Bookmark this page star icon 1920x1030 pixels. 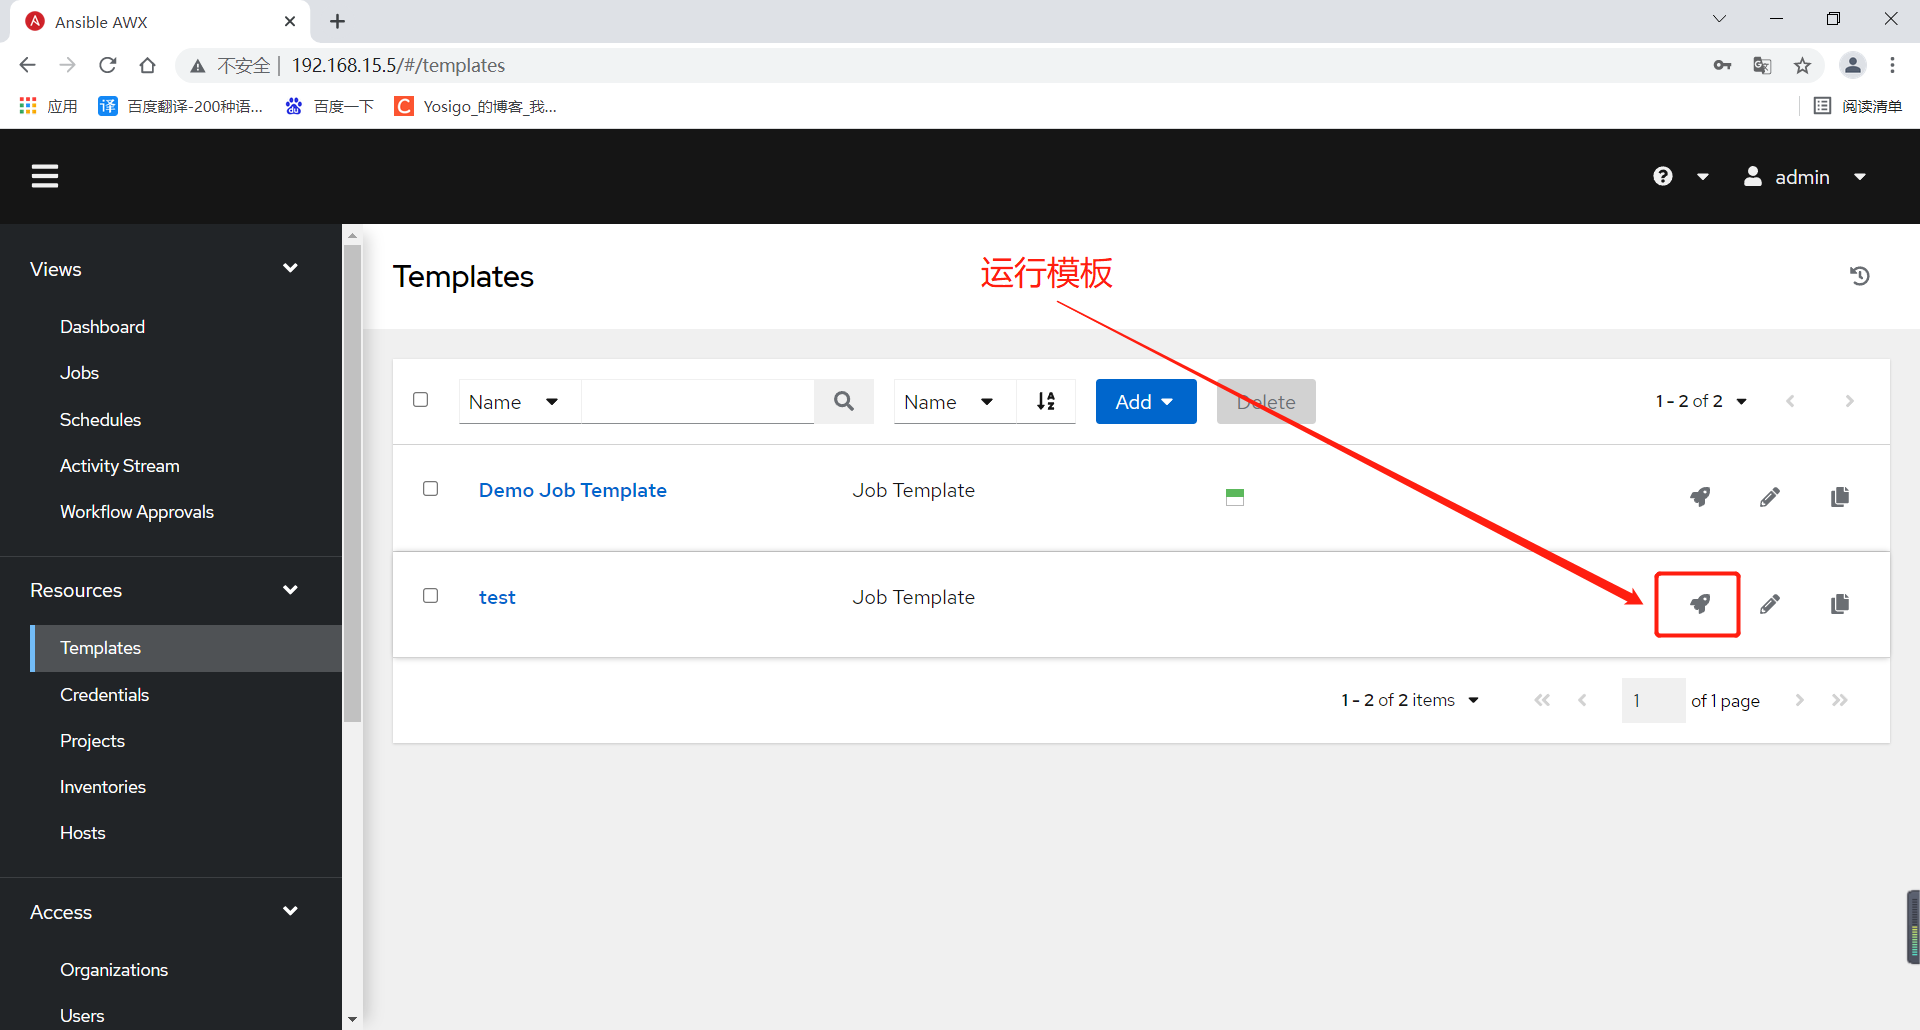point(1802,65)
